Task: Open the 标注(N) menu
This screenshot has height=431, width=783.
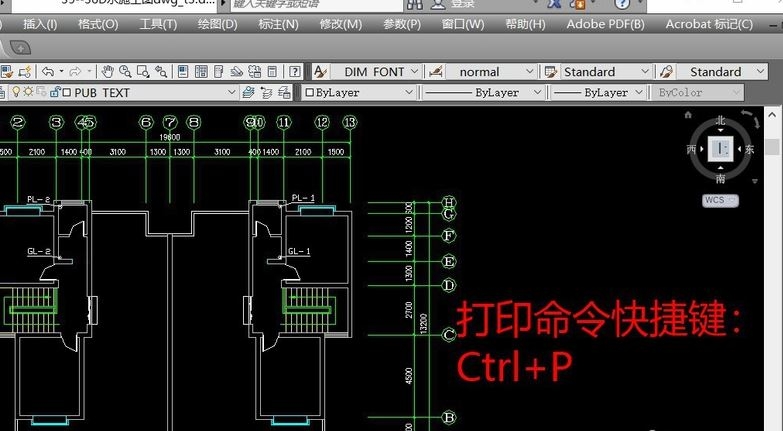Action: pos(278,24)
